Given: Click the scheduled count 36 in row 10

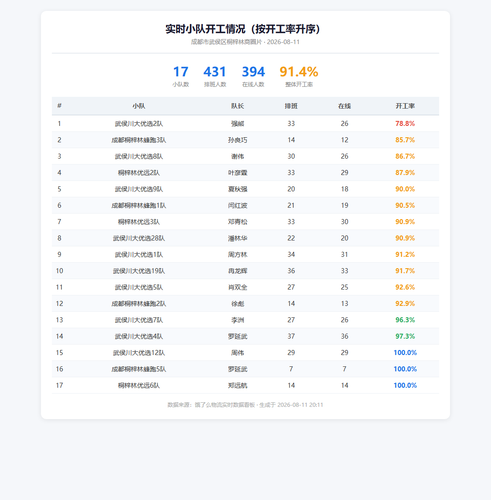Looking at the screenshot, I should pyautogui.click(x=291, y=271).
